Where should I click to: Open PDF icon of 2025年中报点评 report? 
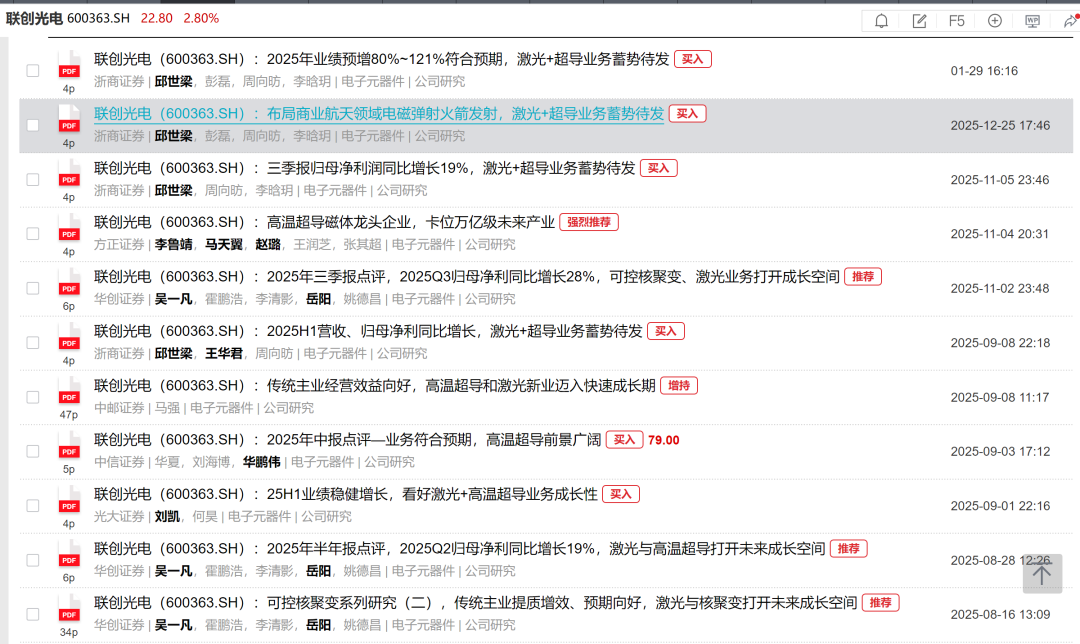[69, 447]
